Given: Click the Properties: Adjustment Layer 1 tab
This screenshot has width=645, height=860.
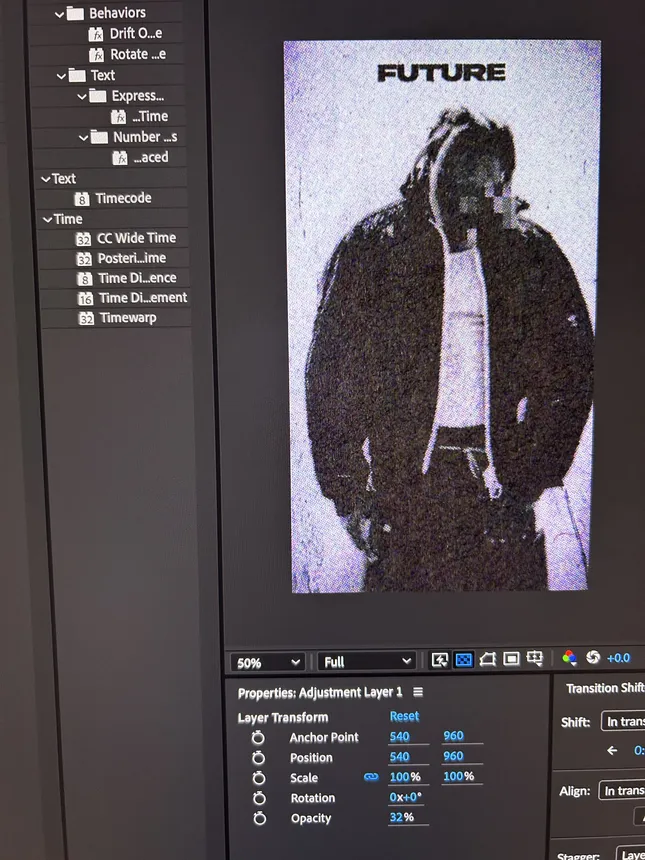Looking at the screenshot, I should (x=320, y=693).
